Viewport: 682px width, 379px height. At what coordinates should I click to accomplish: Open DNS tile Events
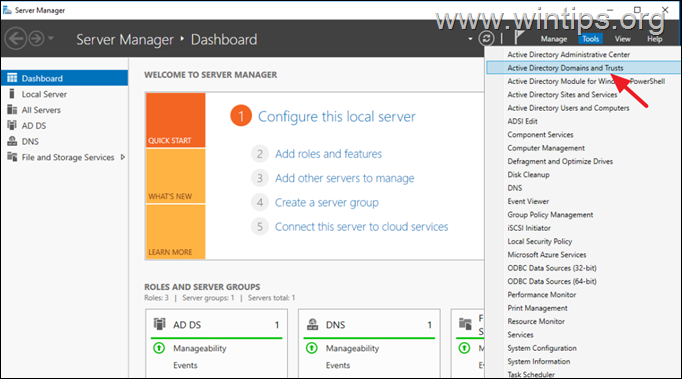tap(338, 365)
